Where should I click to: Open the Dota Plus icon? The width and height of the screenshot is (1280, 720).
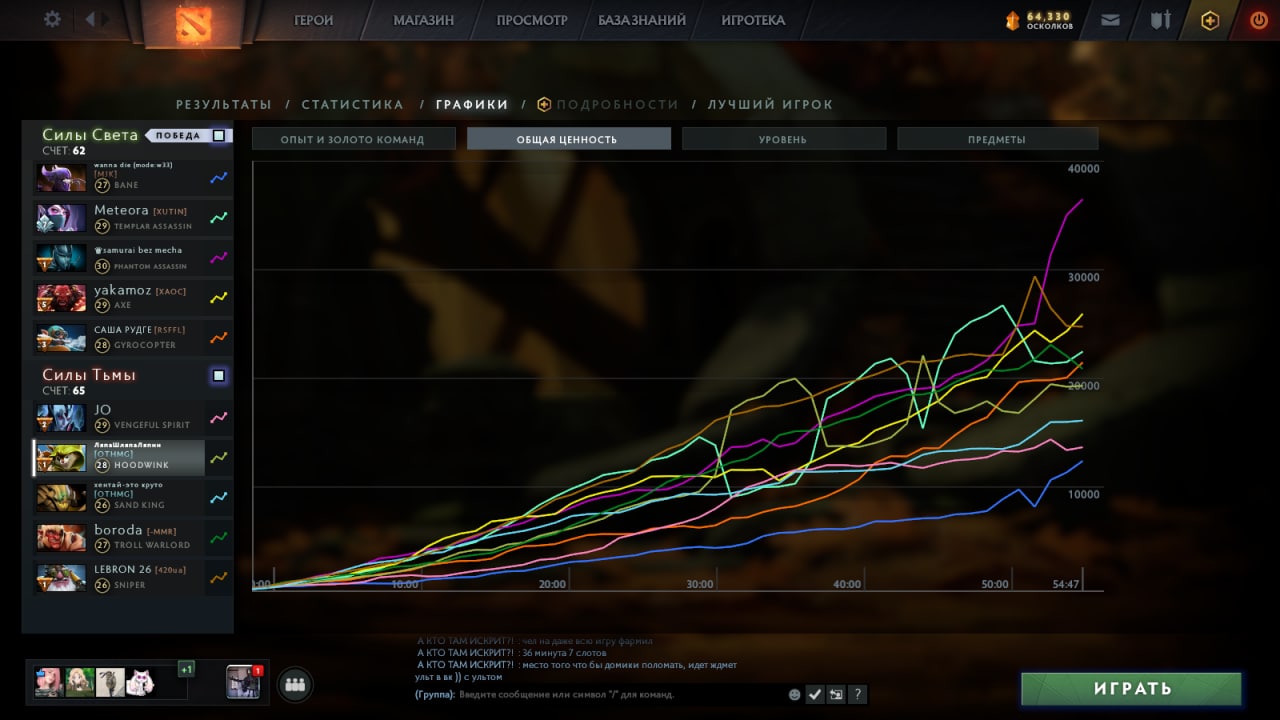tap(1210, 20)
